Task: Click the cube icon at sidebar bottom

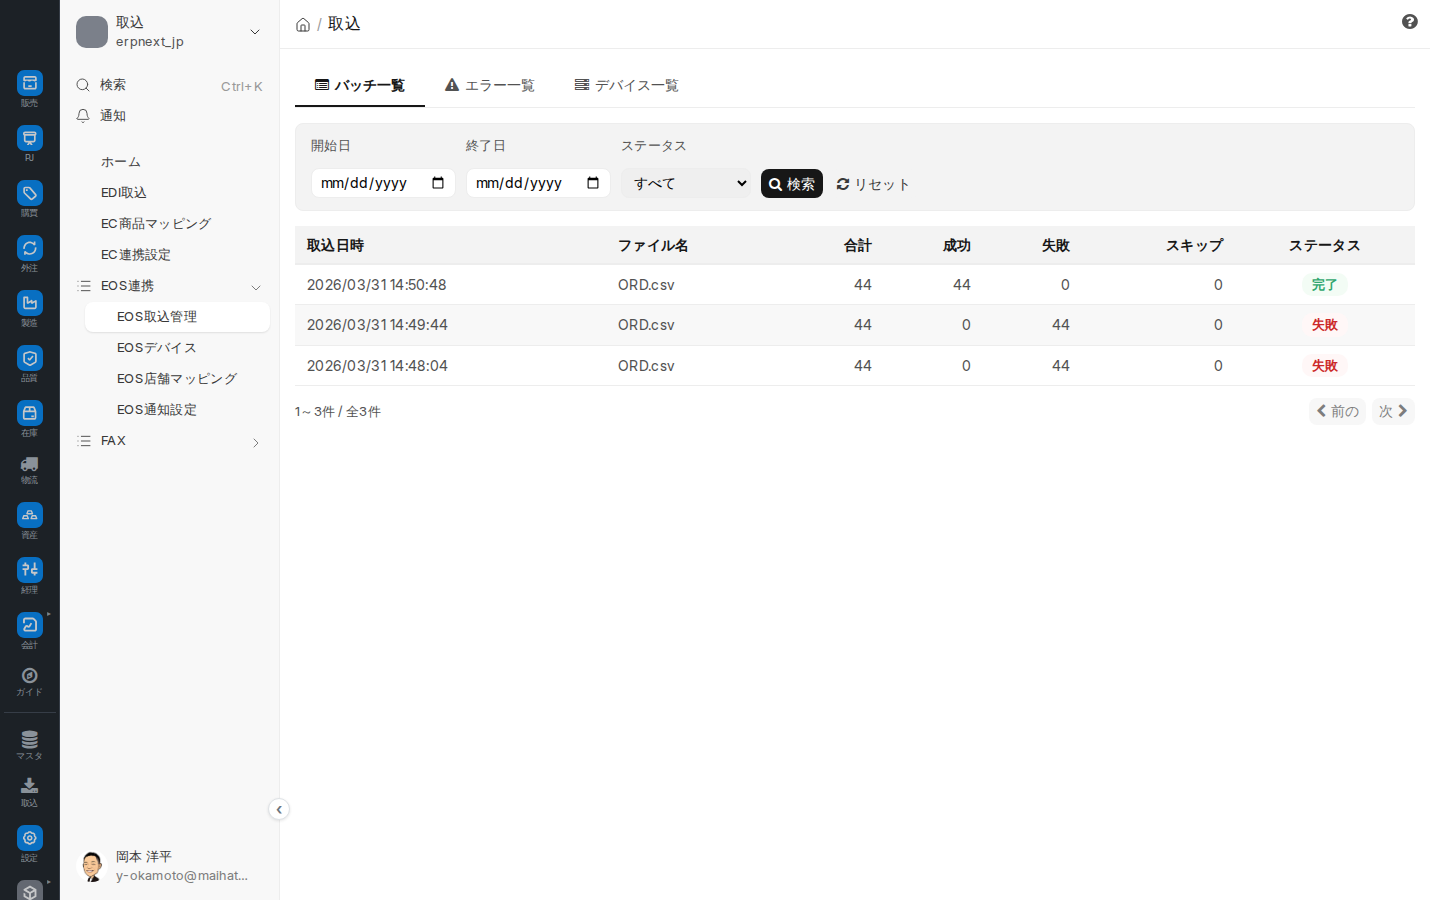Action: (30, 890)
